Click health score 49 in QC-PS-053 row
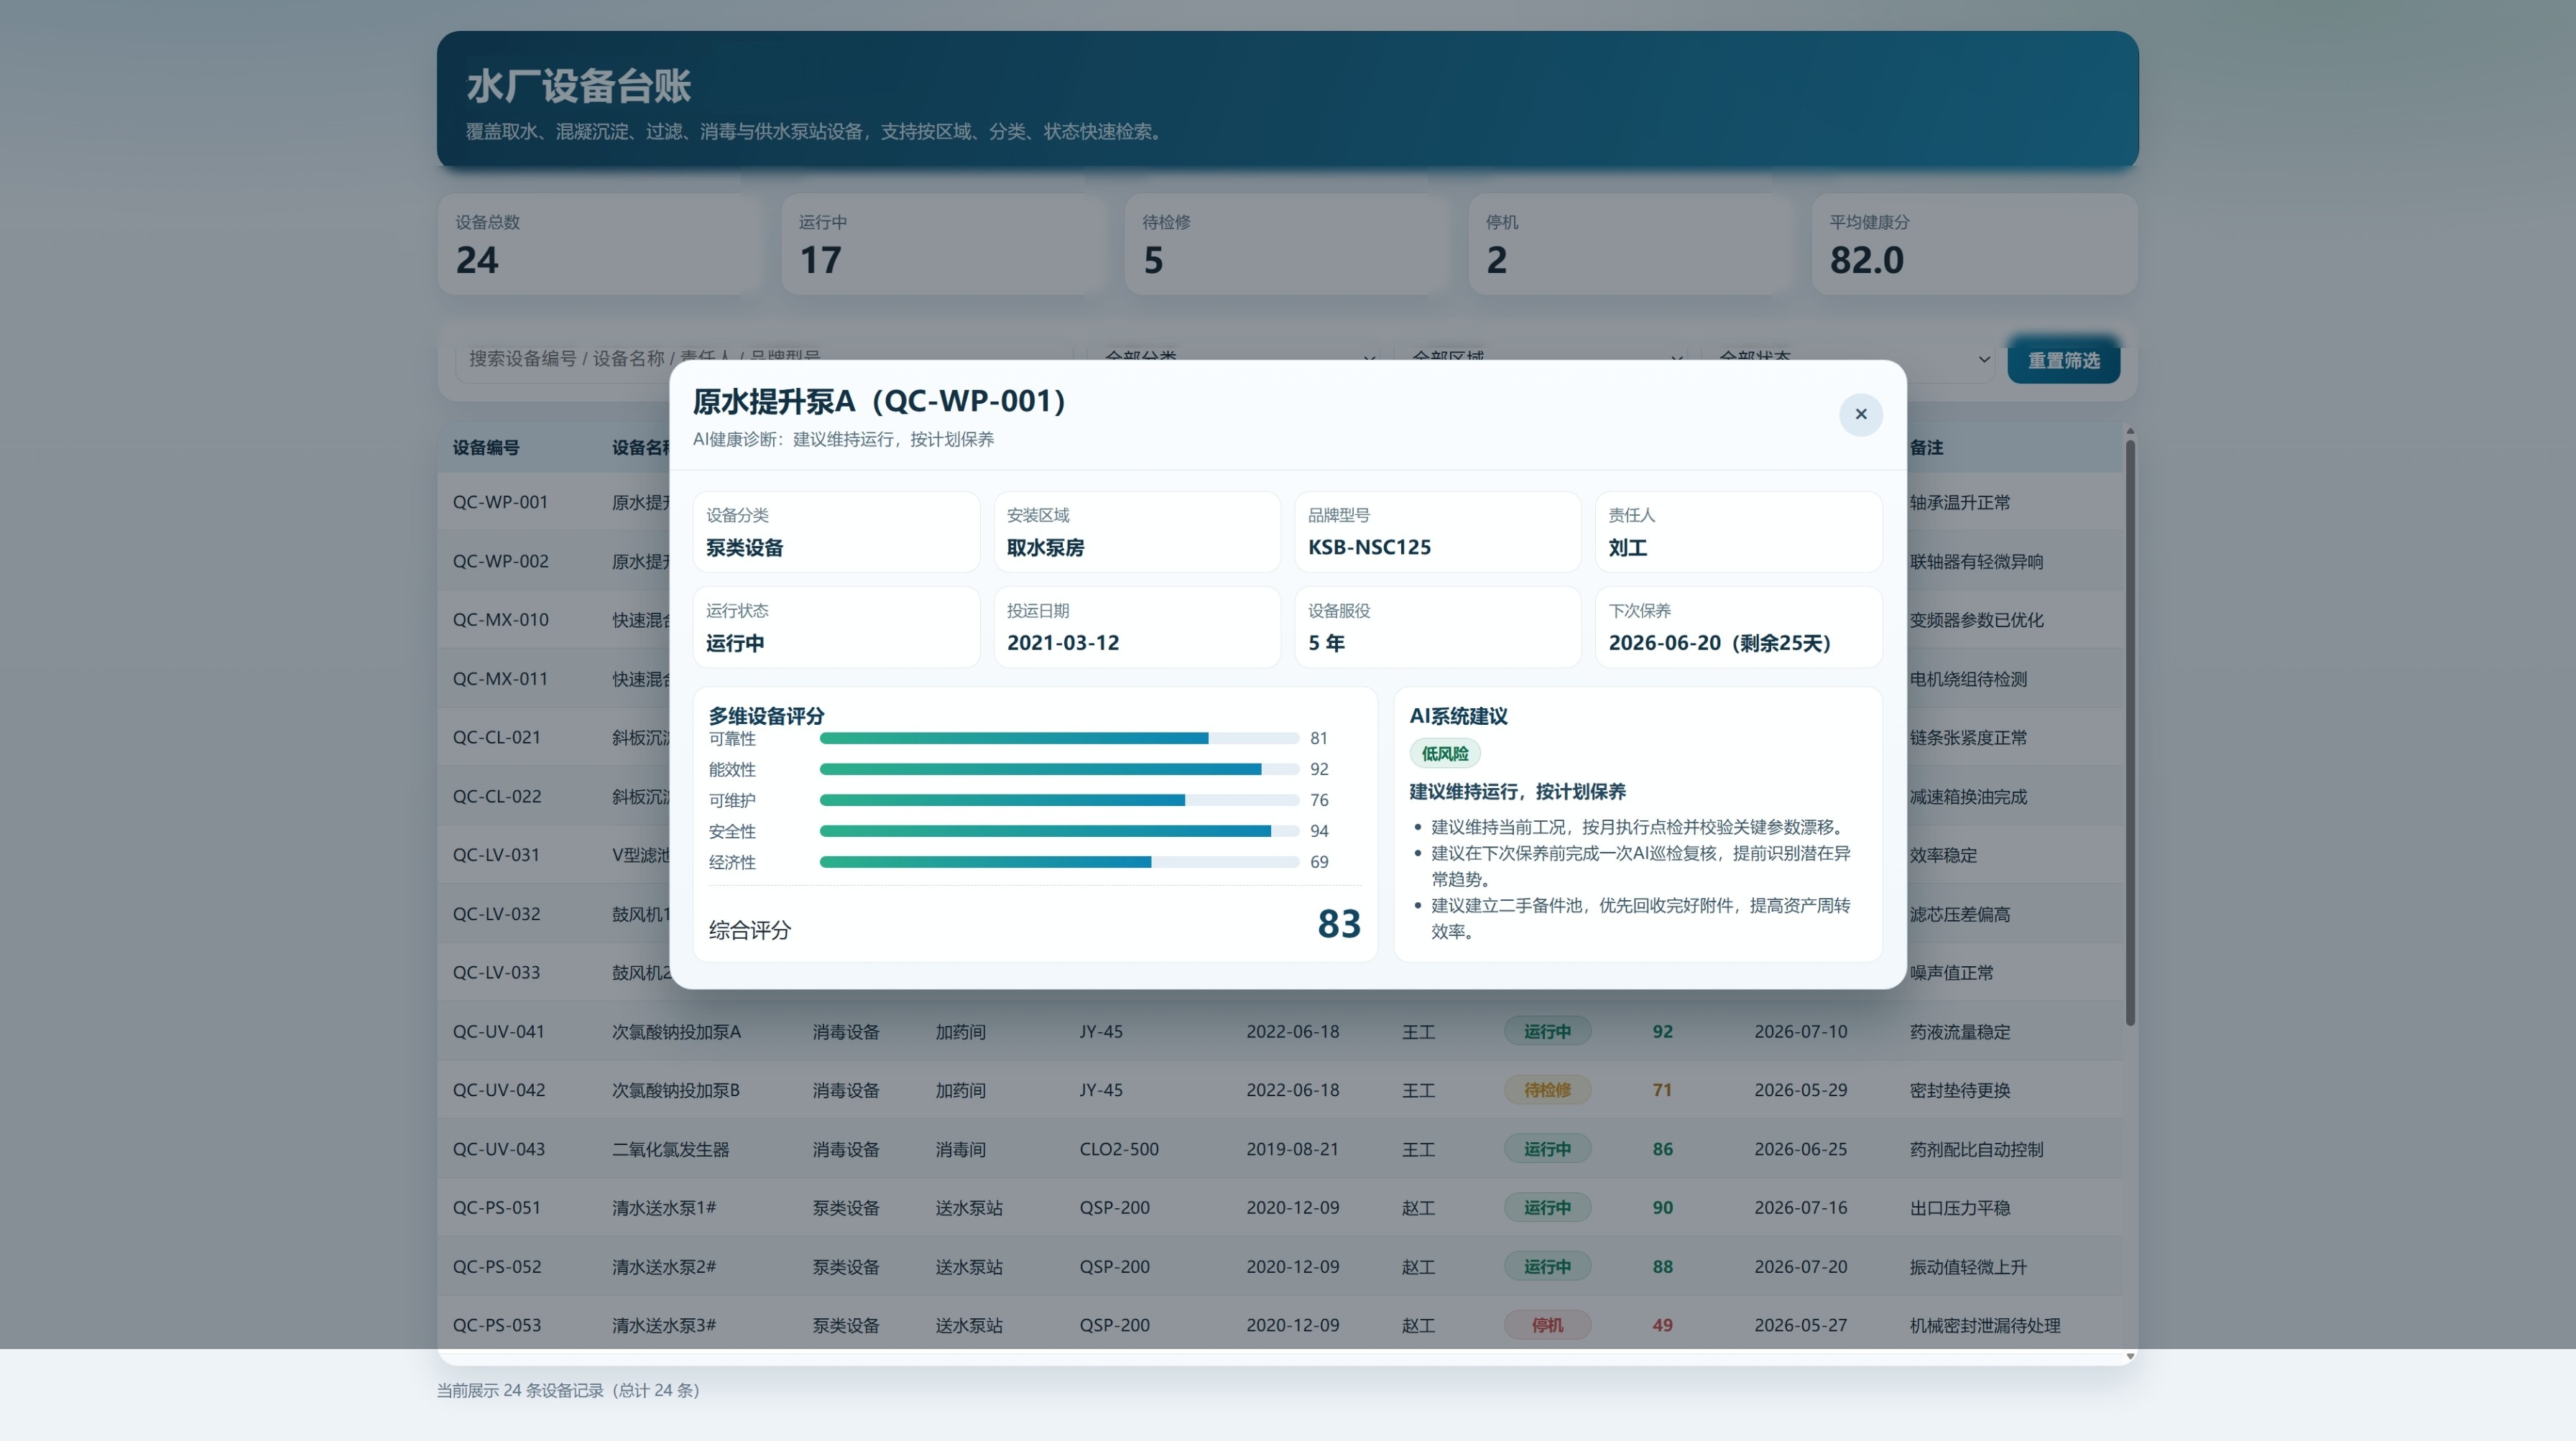This screenshot has width=2576, height=1441. [1662, 1325]
